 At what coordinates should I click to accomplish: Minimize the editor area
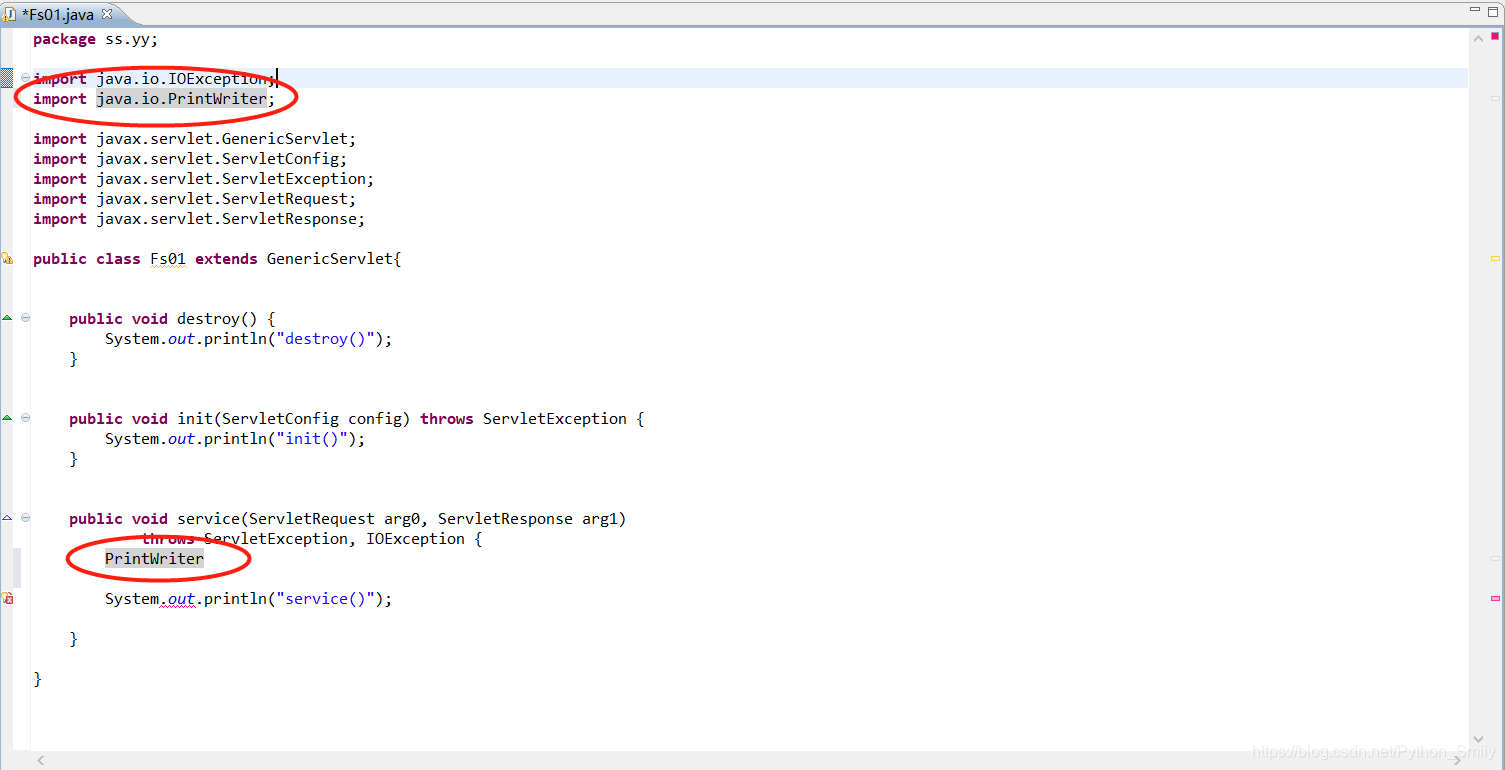1474,11
